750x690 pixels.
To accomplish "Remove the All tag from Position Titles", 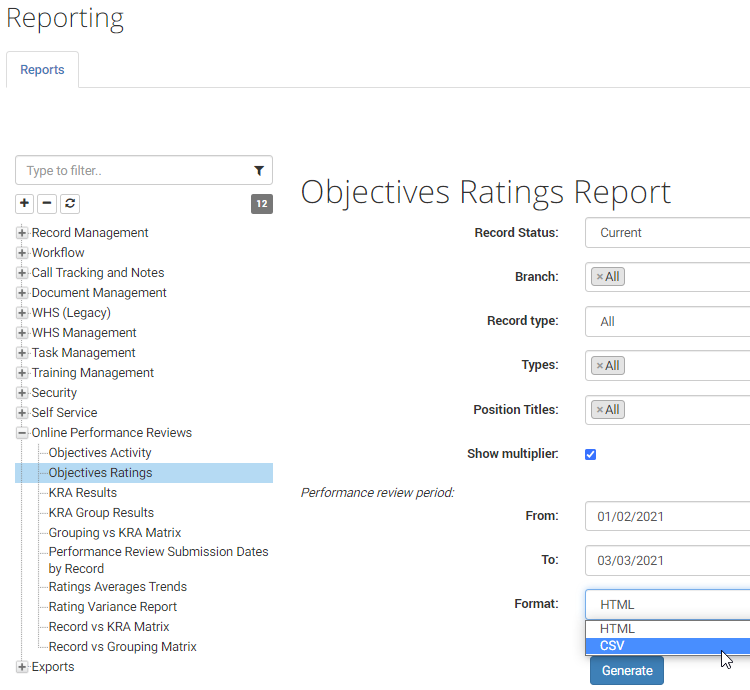I will click(x=599, y=410).
